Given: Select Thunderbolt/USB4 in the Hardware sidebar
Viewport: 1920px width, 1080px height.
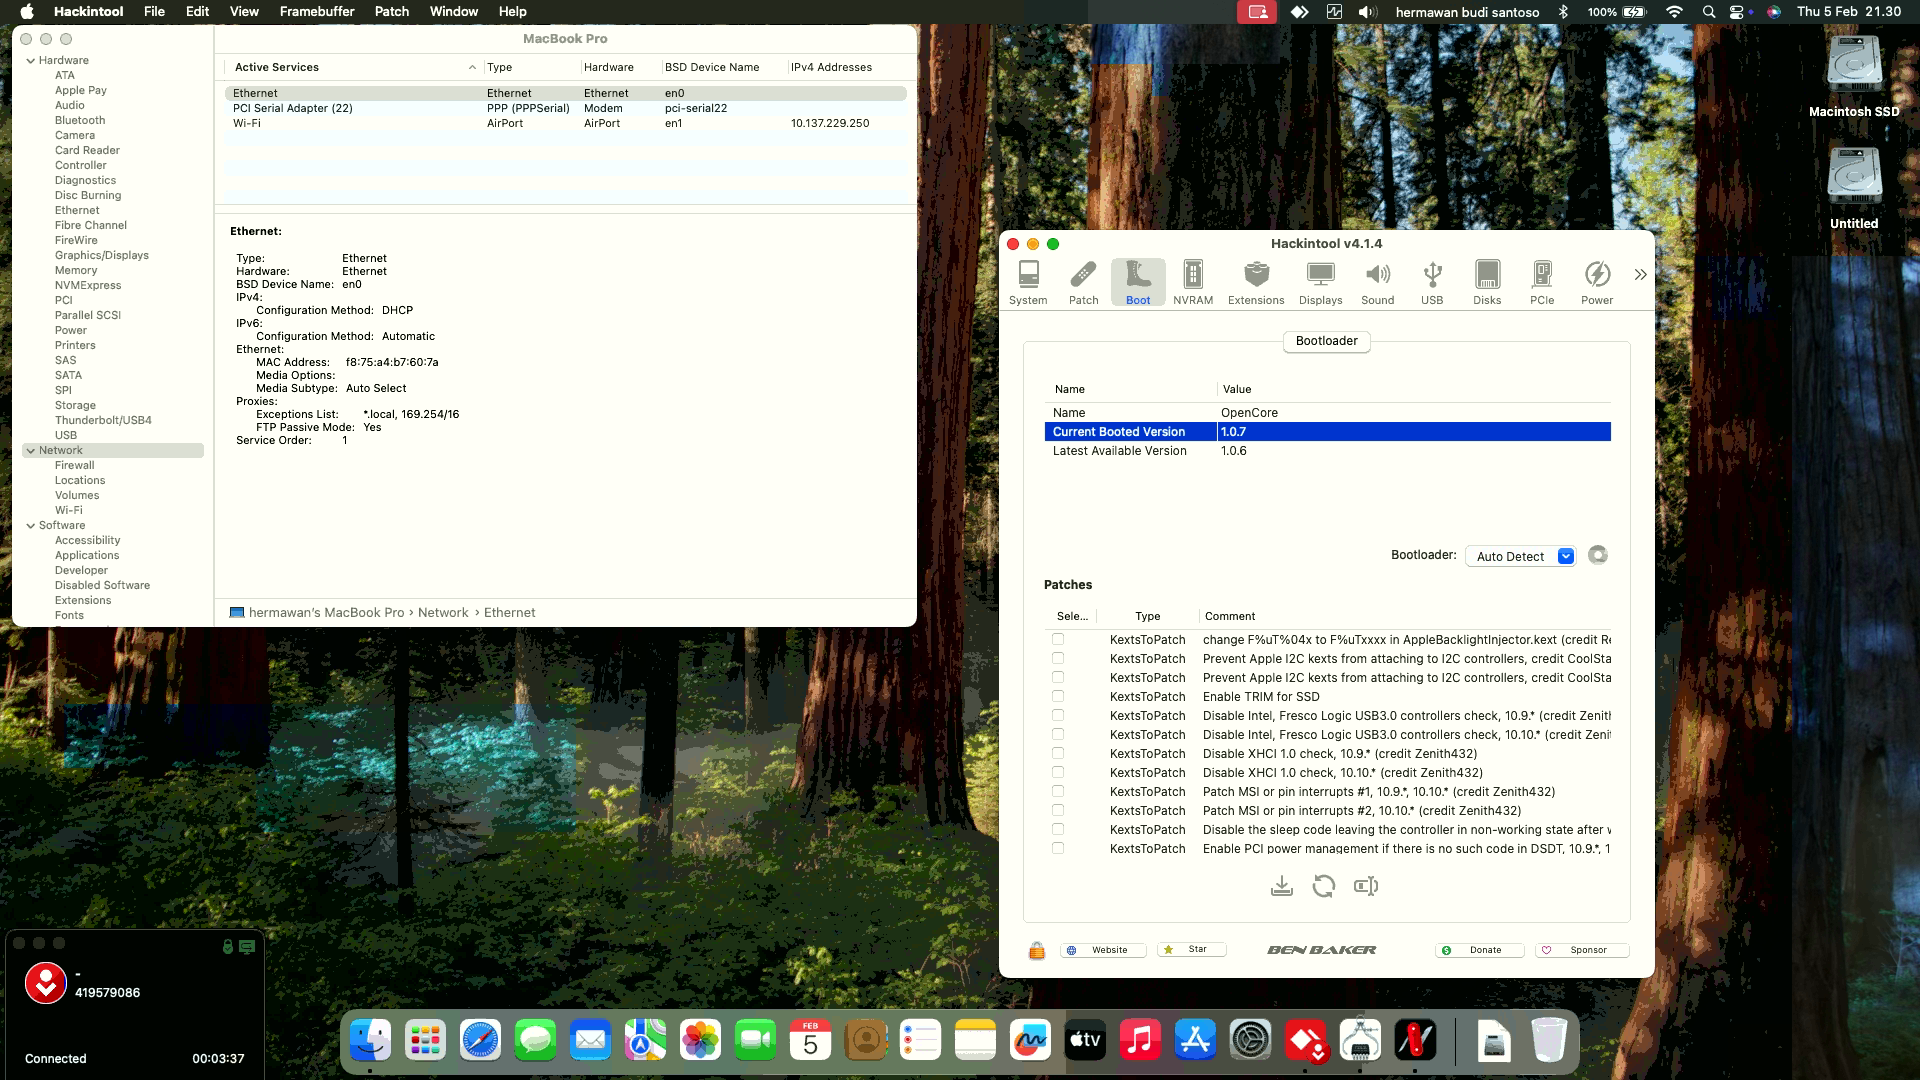Looking at the screenshot, I should point(103,421).
